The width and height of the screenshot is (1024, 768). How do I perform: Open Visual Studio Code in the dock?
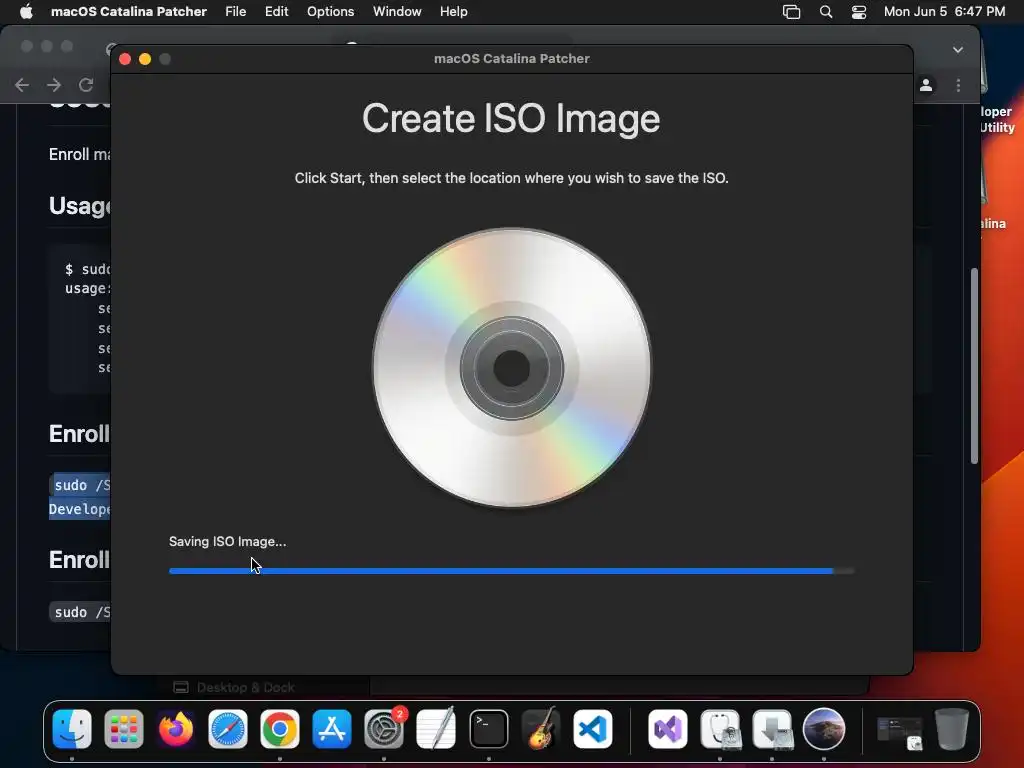point(592,729)
